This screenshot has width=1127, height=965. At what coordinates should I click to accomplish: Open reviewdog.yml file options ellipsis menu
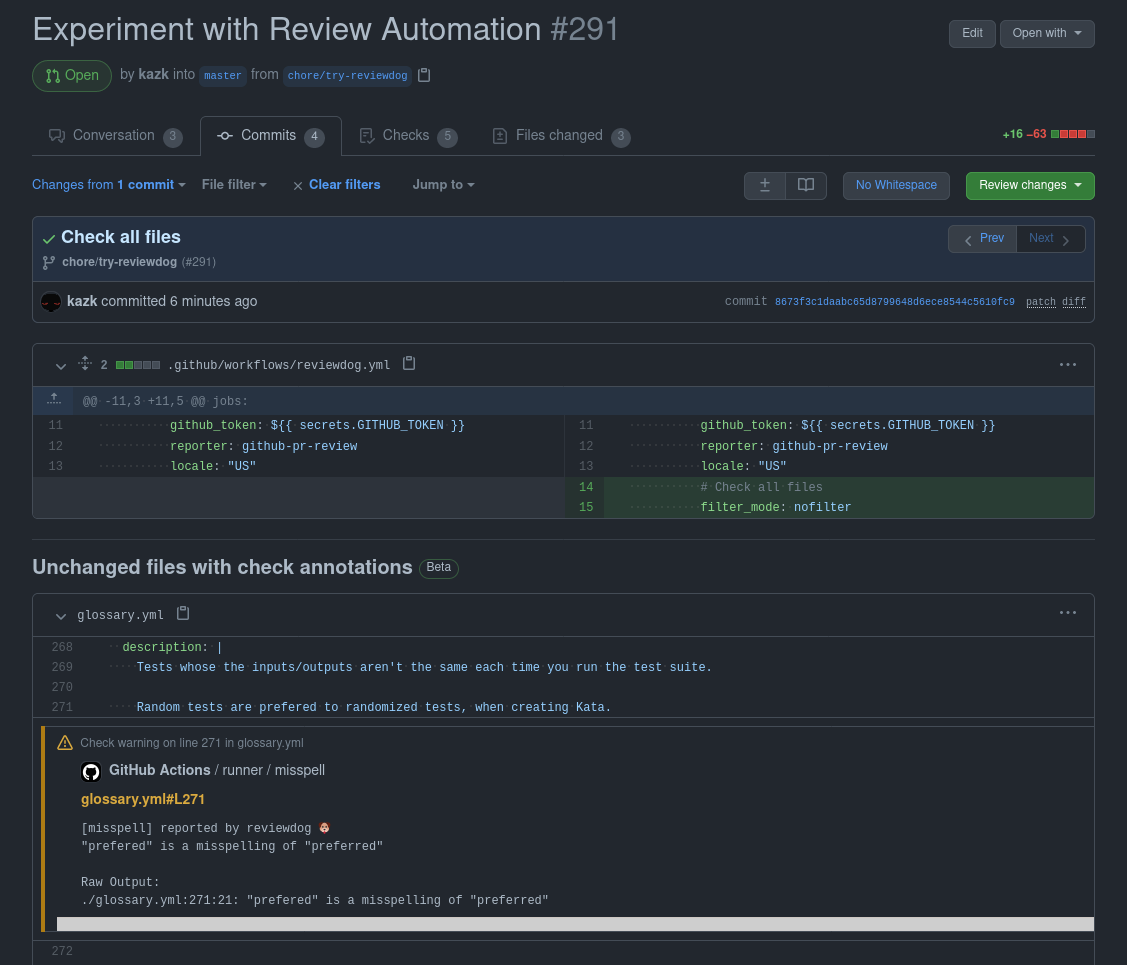tap(1067, 364)
